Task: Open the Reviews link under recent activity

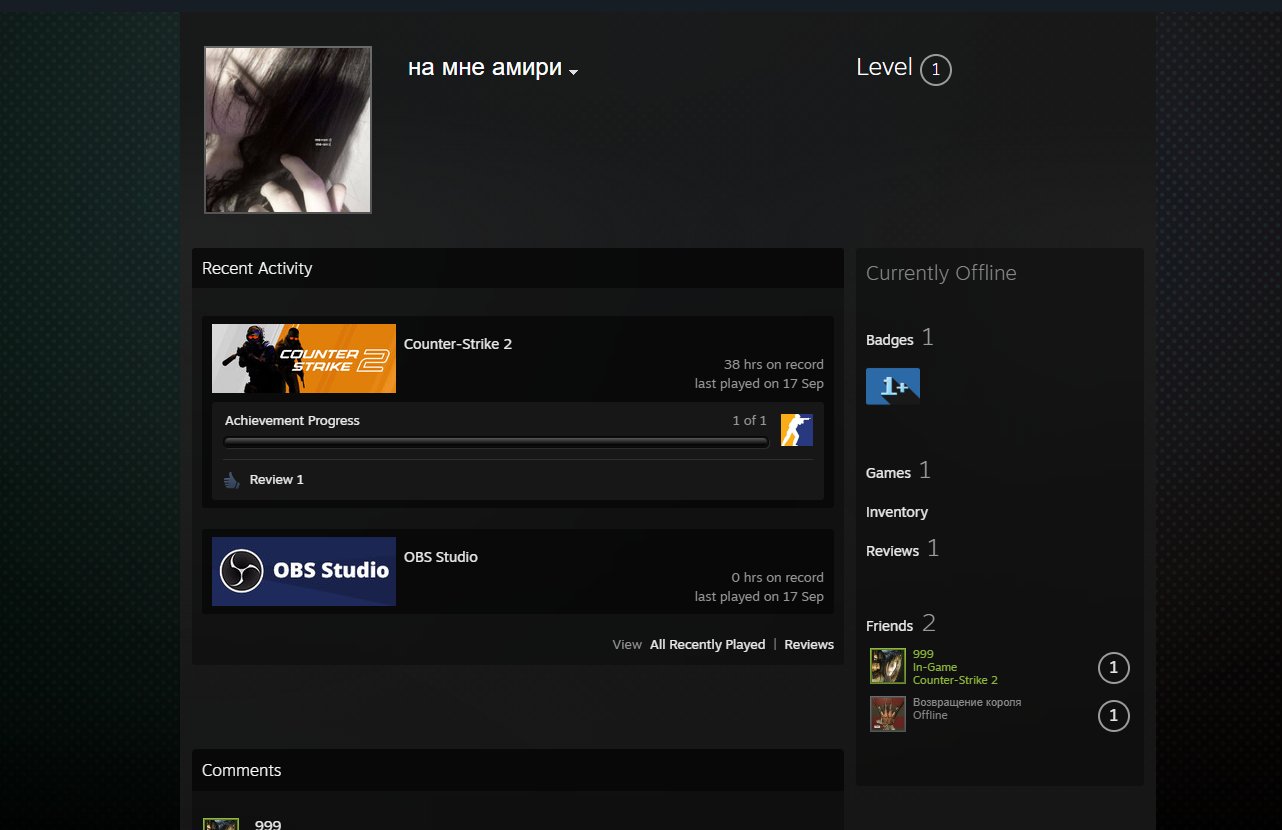Action: (809, 645)
